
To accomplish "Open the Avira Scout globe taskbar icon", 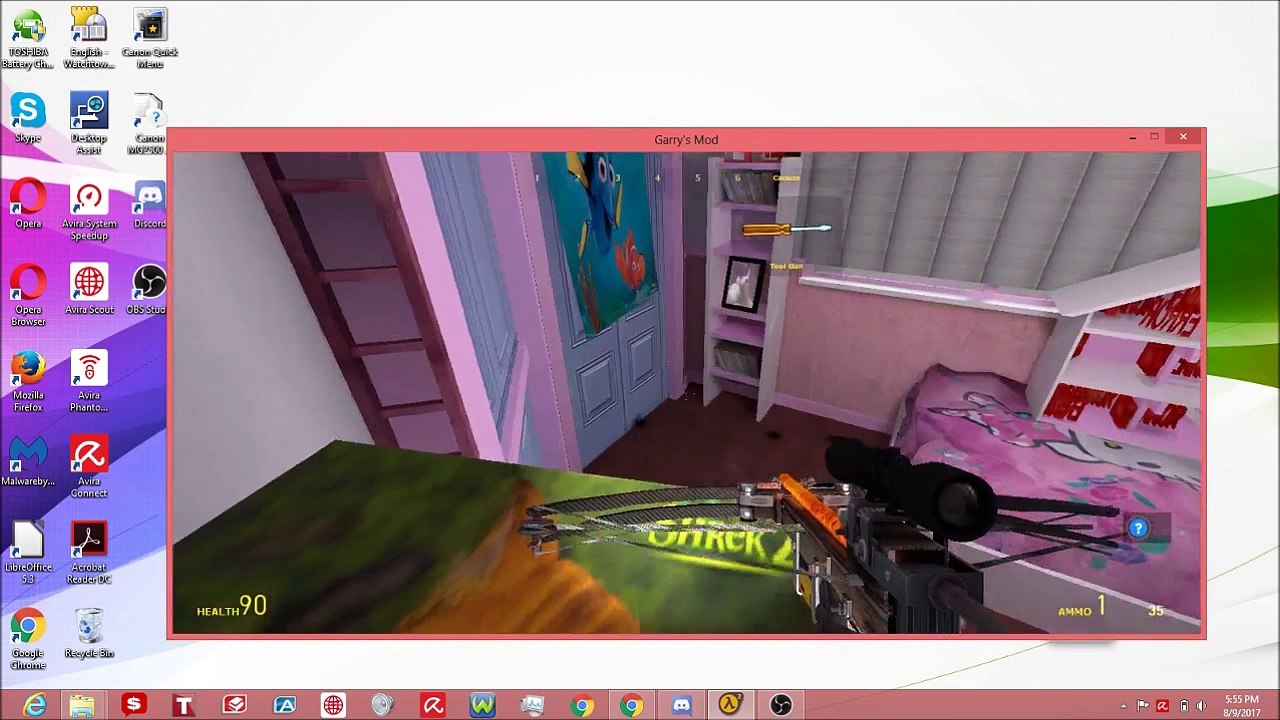I will (333, 705).
